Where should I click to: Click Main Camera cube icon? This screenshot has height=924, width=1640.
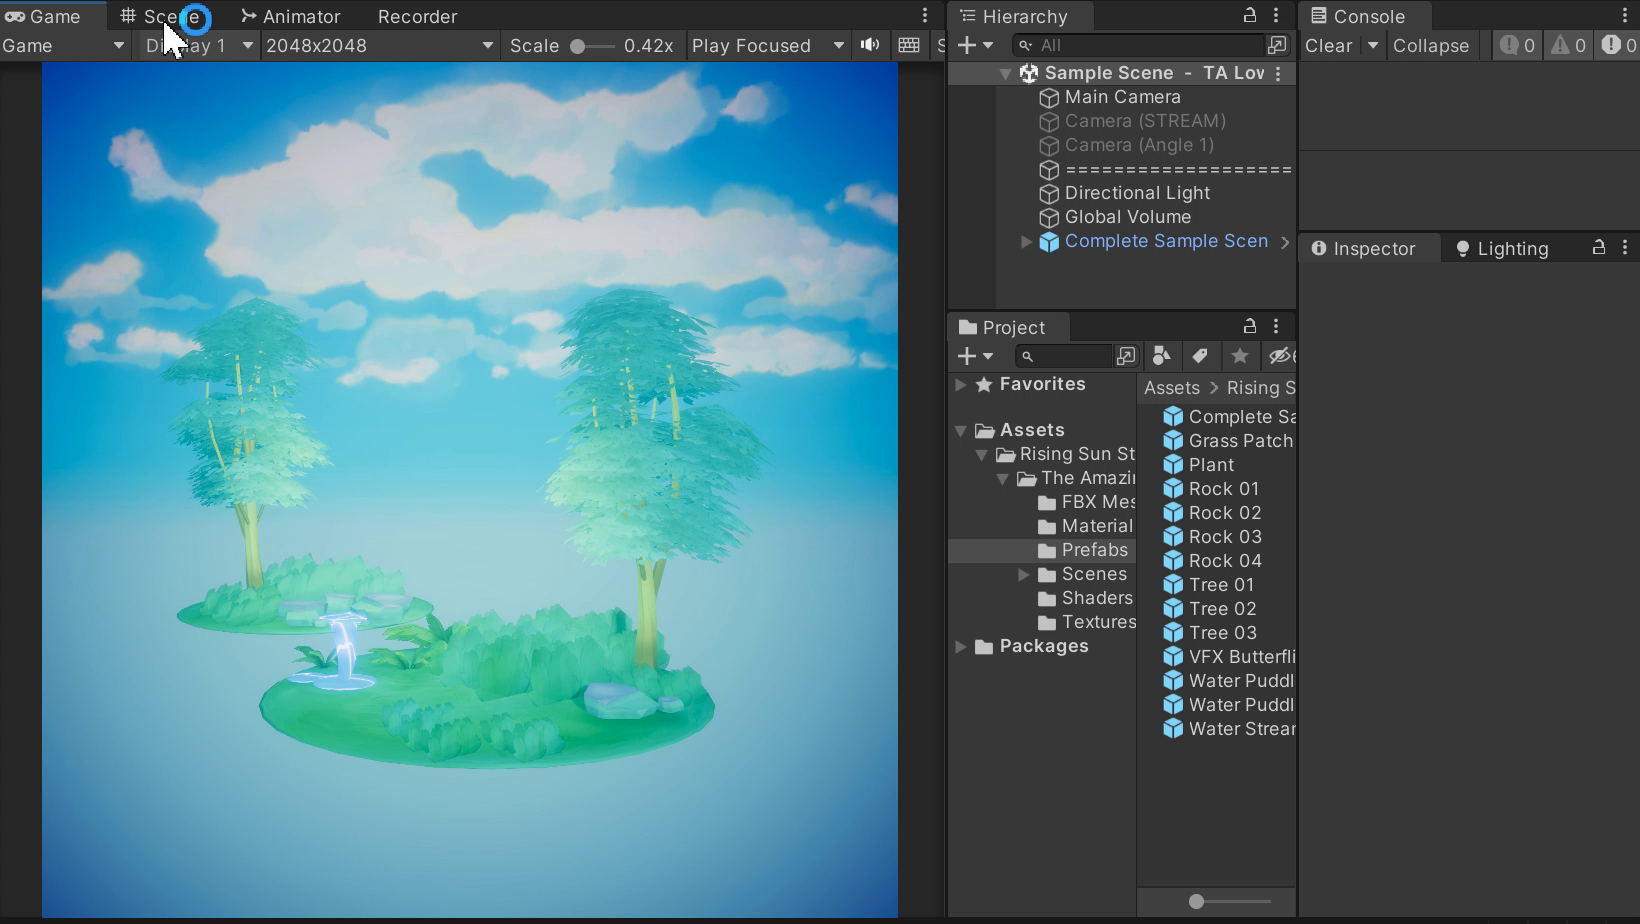click(1049, 97)
